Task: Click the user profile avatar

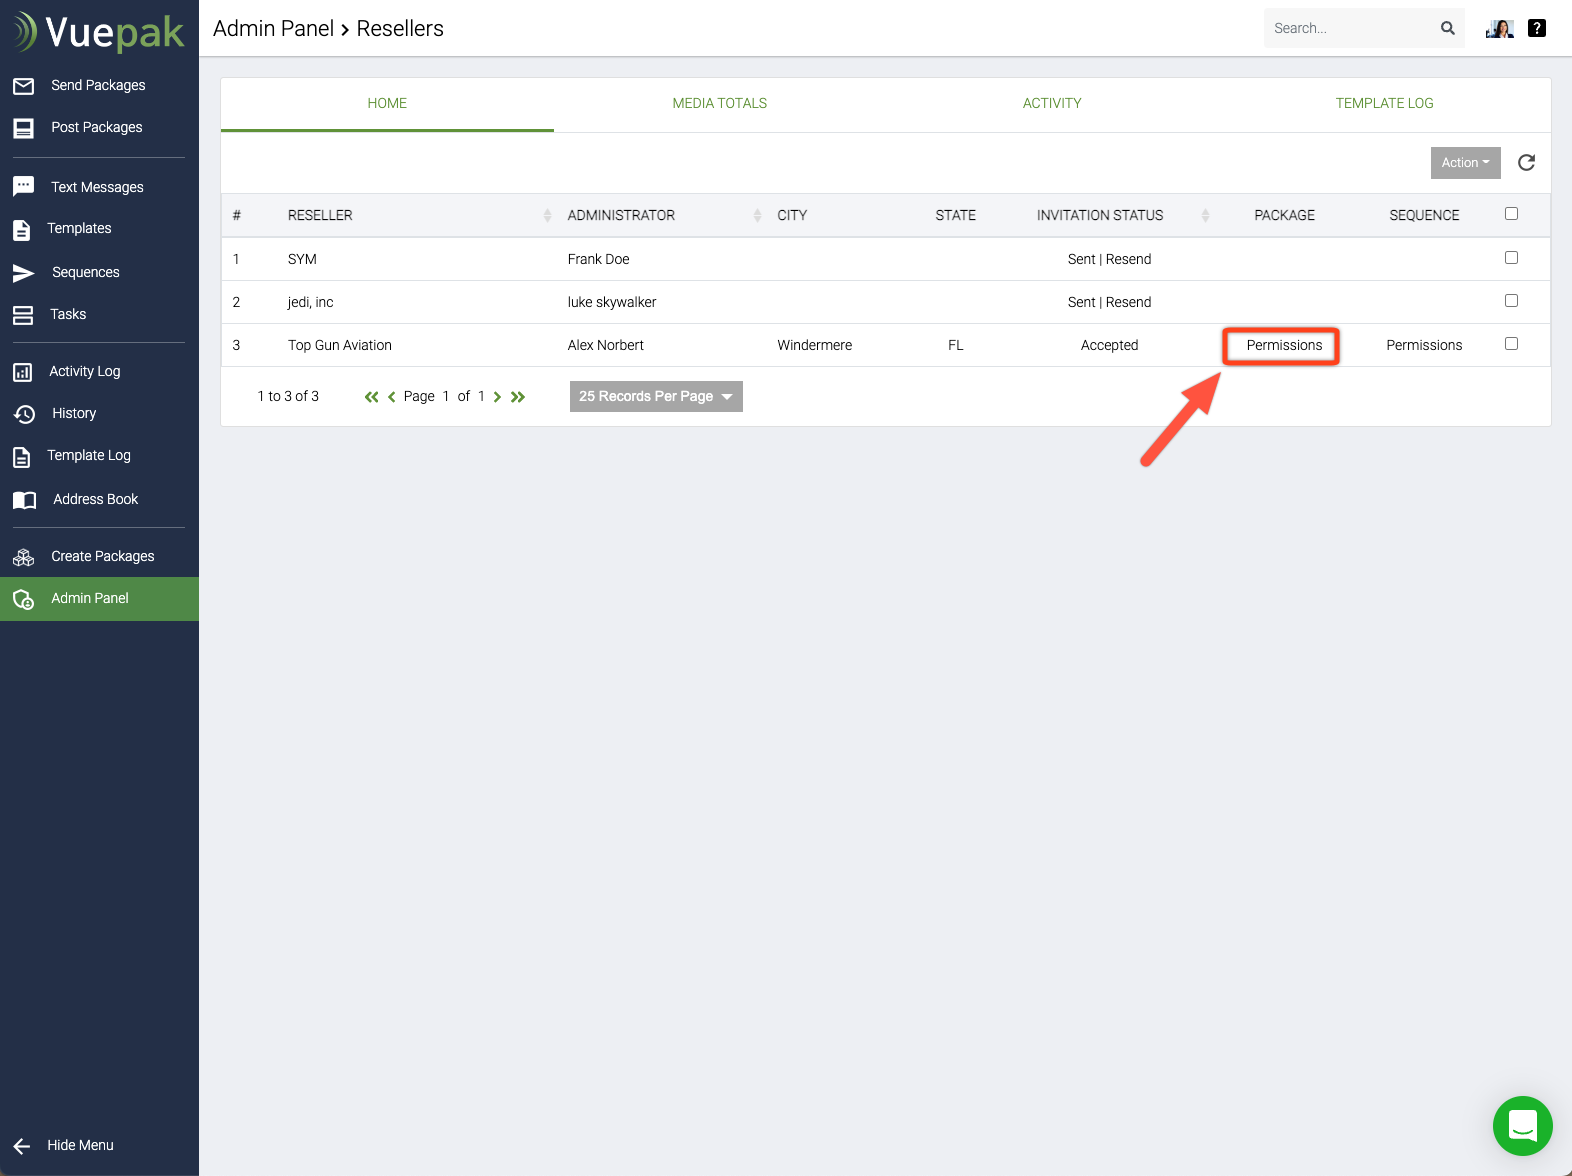Action: [1499, 28]
